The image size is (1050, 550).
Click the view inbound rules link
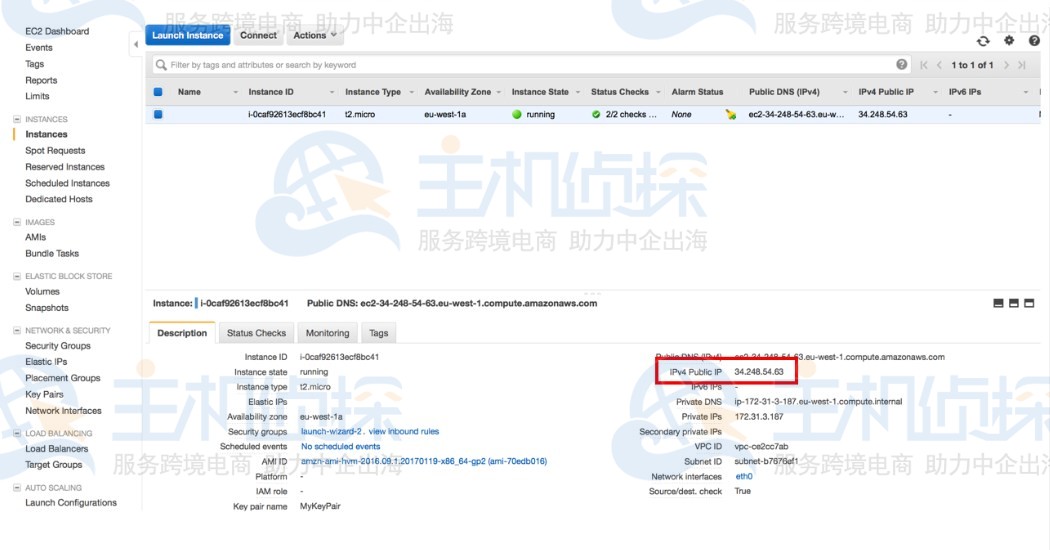point(404,431)
